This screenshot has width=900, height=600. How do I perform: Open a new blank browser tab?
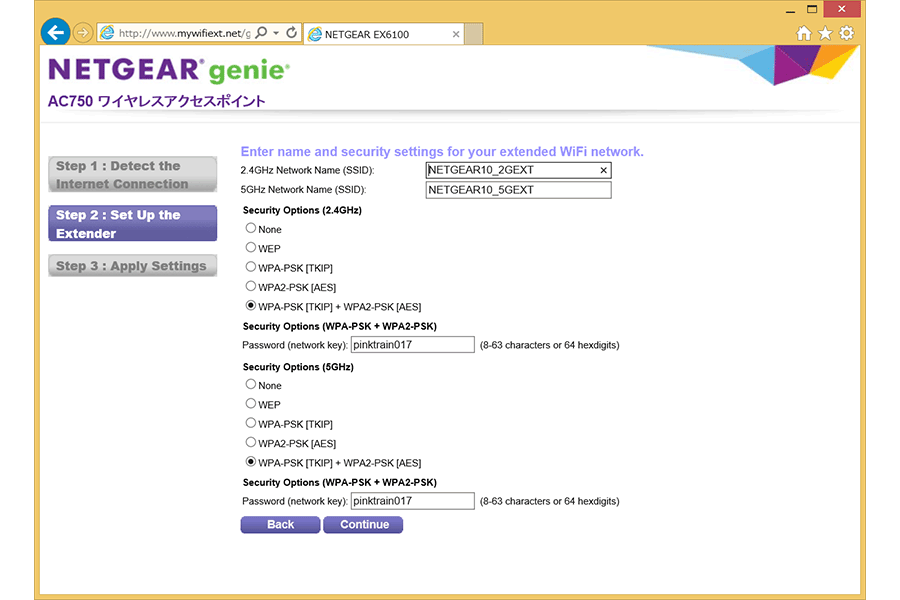474,34
